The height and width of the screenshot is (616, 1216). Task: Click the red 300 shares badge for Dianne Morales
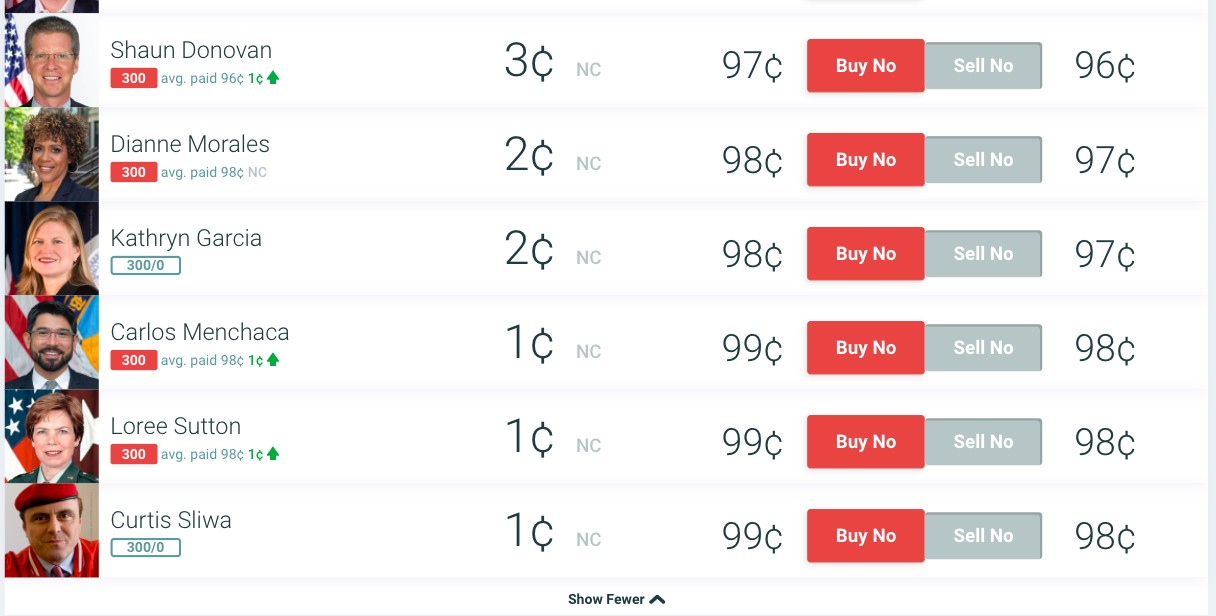coord(134,172)
